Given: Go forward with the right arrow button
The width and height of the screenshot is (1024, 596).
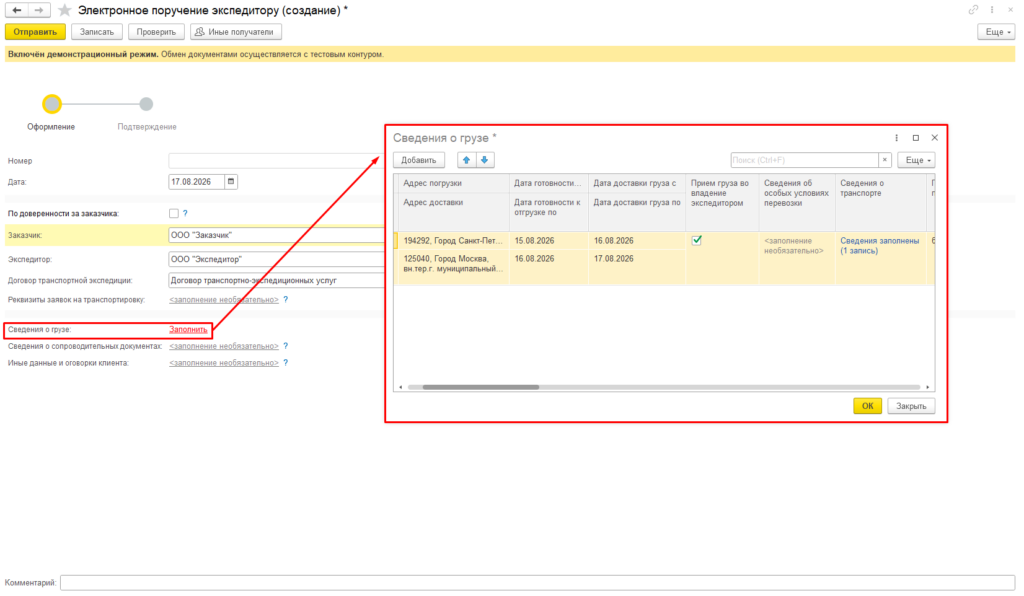Looking at the screenshot, I should (39, 10).
